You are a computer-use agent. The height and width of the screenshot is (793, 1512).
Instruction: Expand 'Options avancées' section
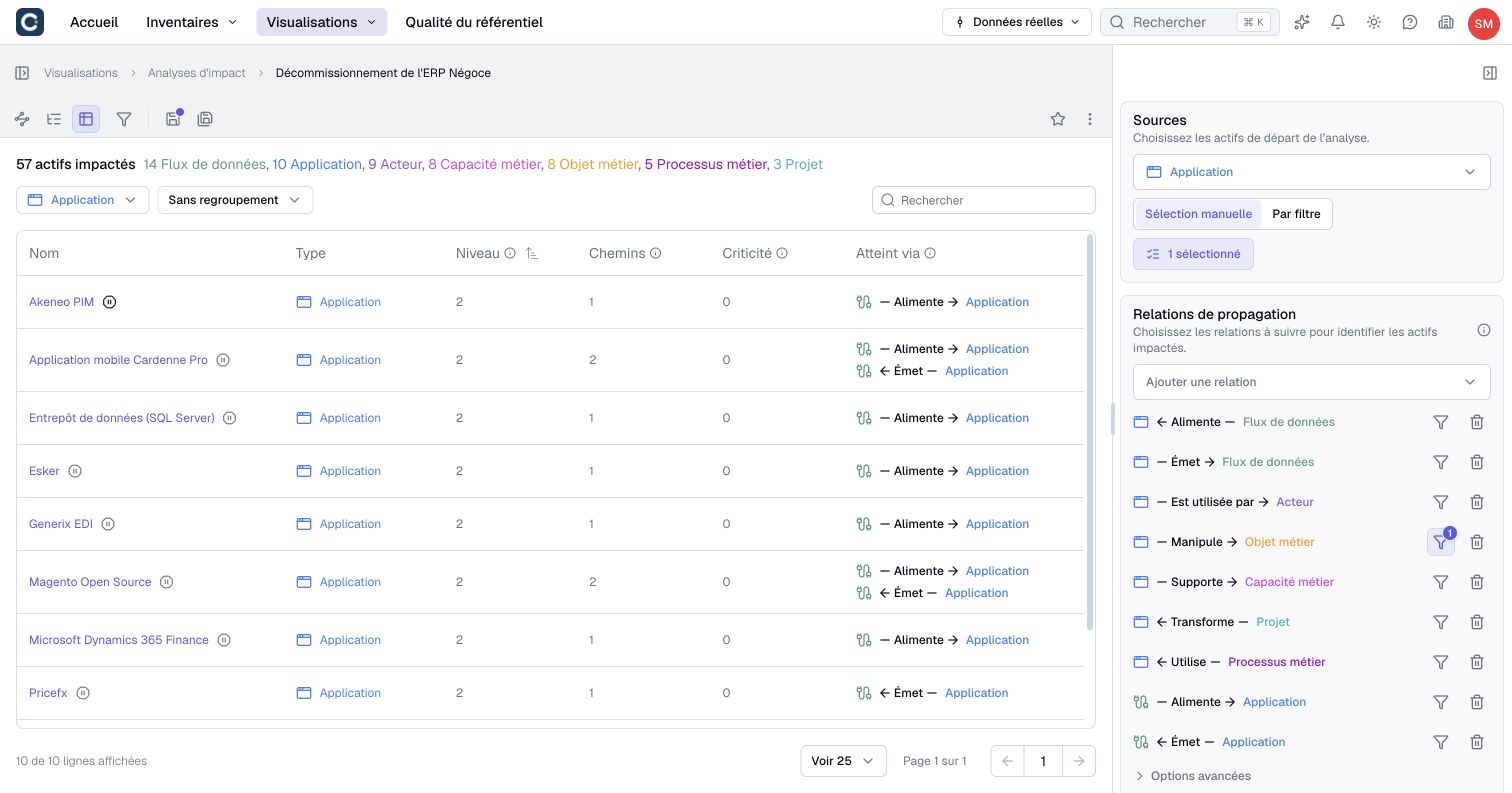tap(1193, 776)
